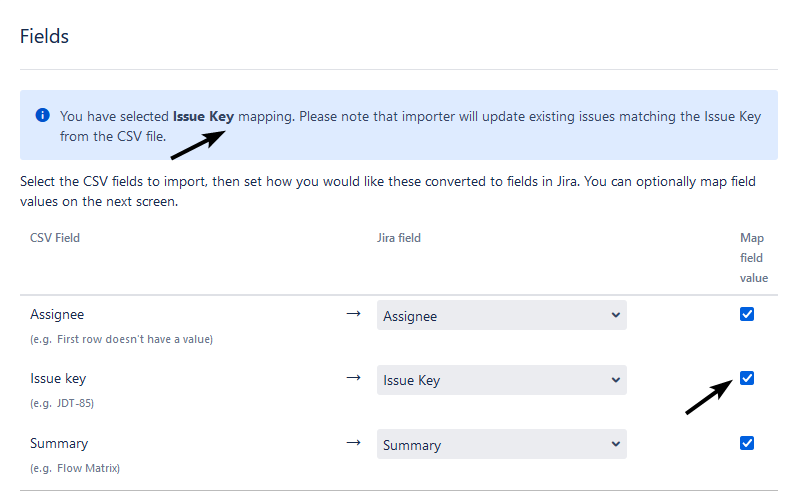The image size is (794, 503).
Task: Uncheck Map field value for Issue key
Action: click(x=746, y=378)
